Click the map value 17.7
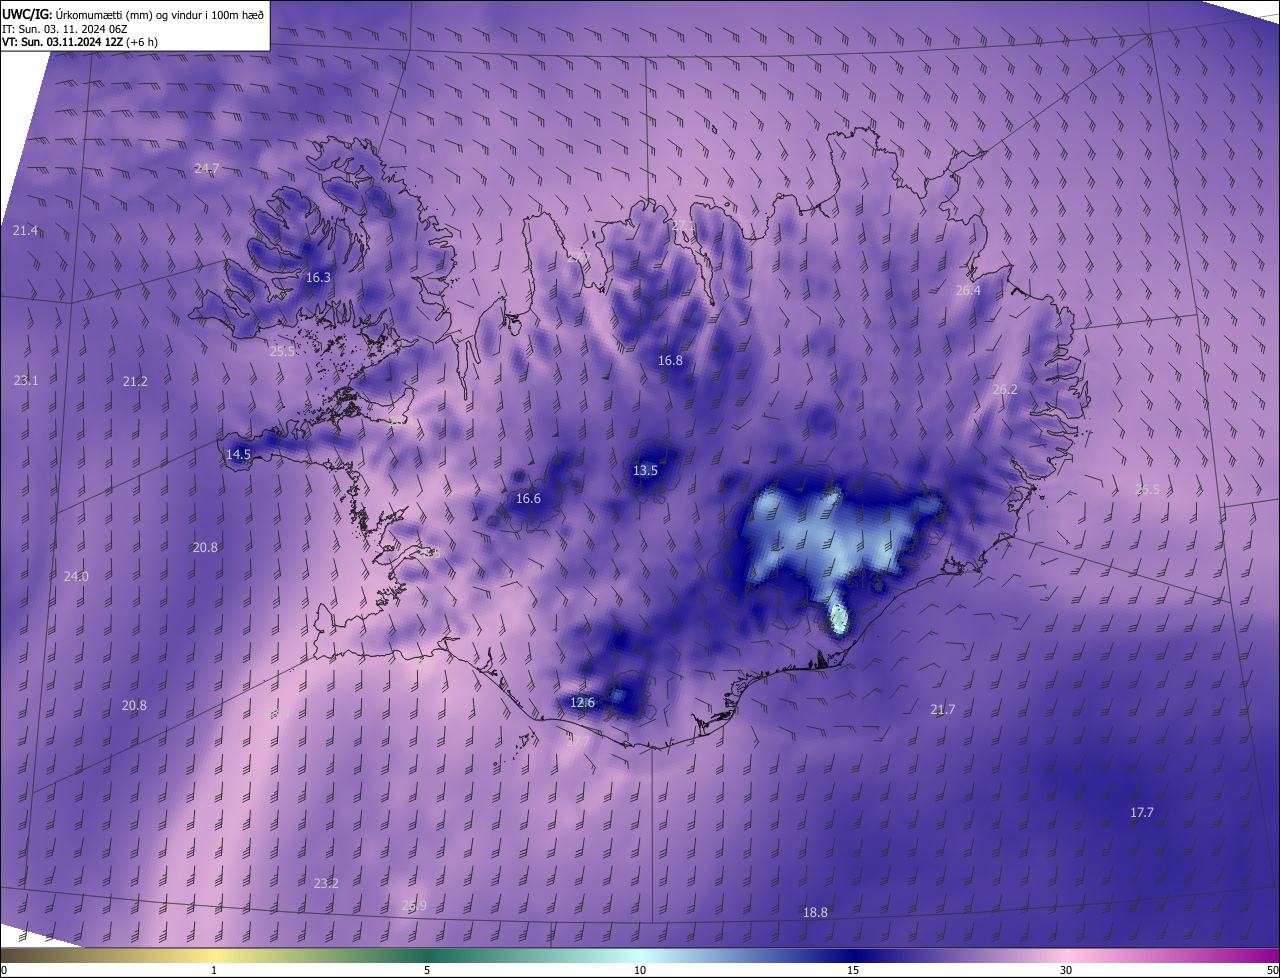The image size is (1280, 978). [1142, 813]
